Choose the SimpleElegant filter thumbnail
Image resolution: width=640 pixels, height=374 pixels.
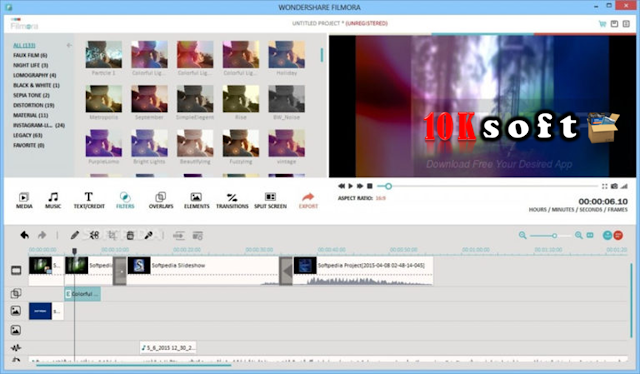(x=195, y=98)
